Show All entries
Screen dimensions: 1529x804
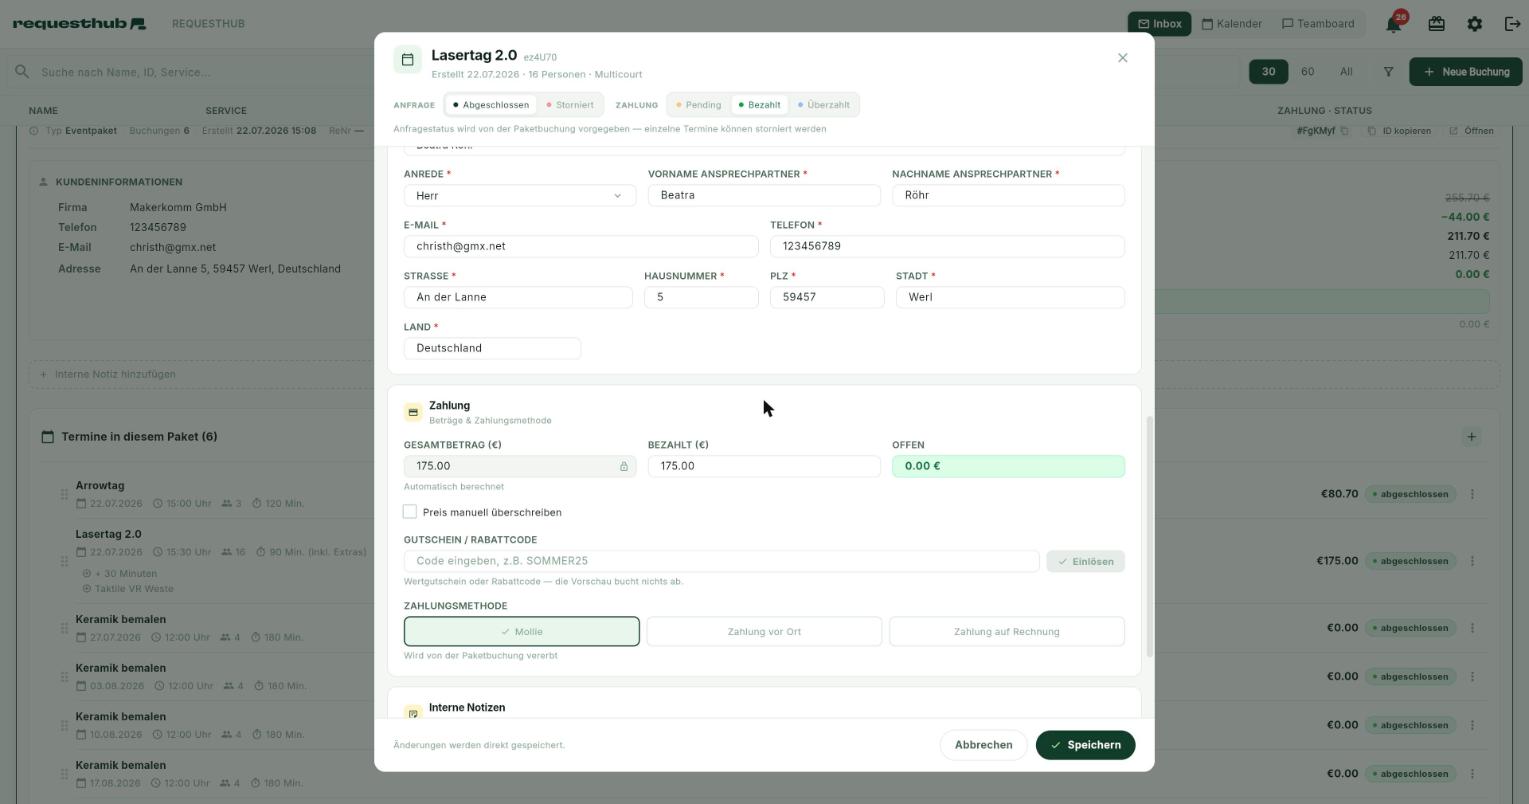click(1346, 72)
